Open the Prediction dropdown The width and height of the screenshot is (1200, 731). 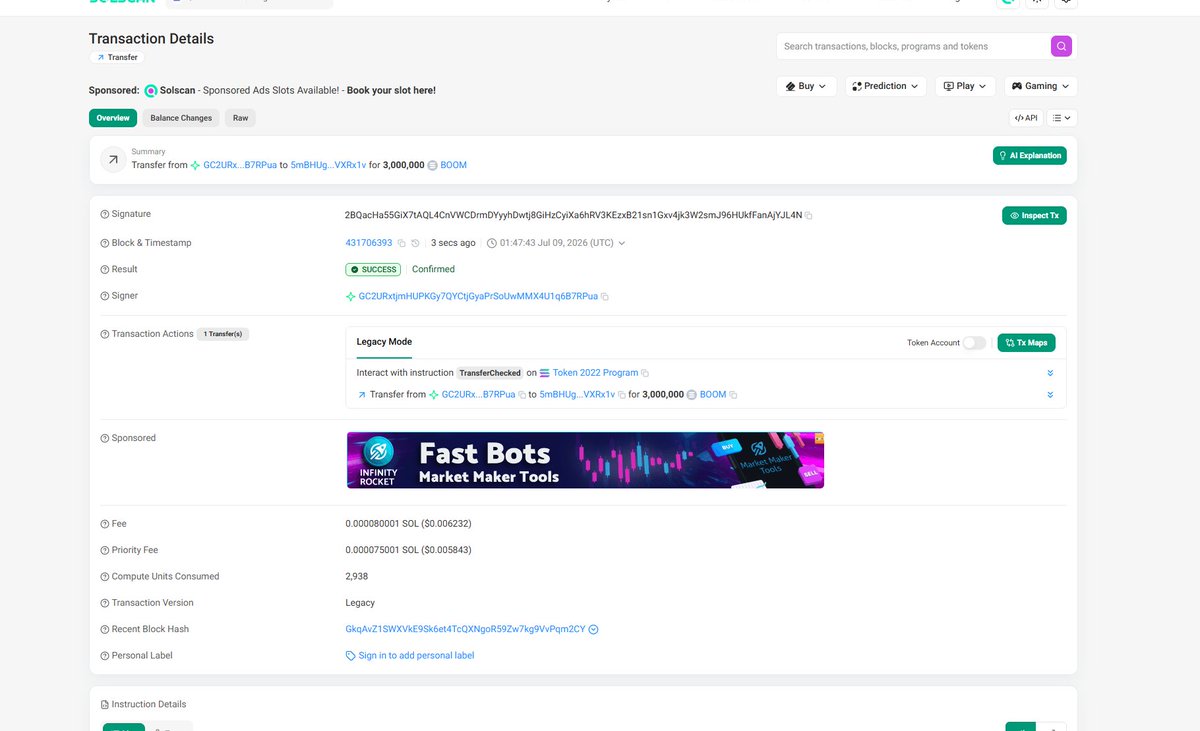pos(885,86)
